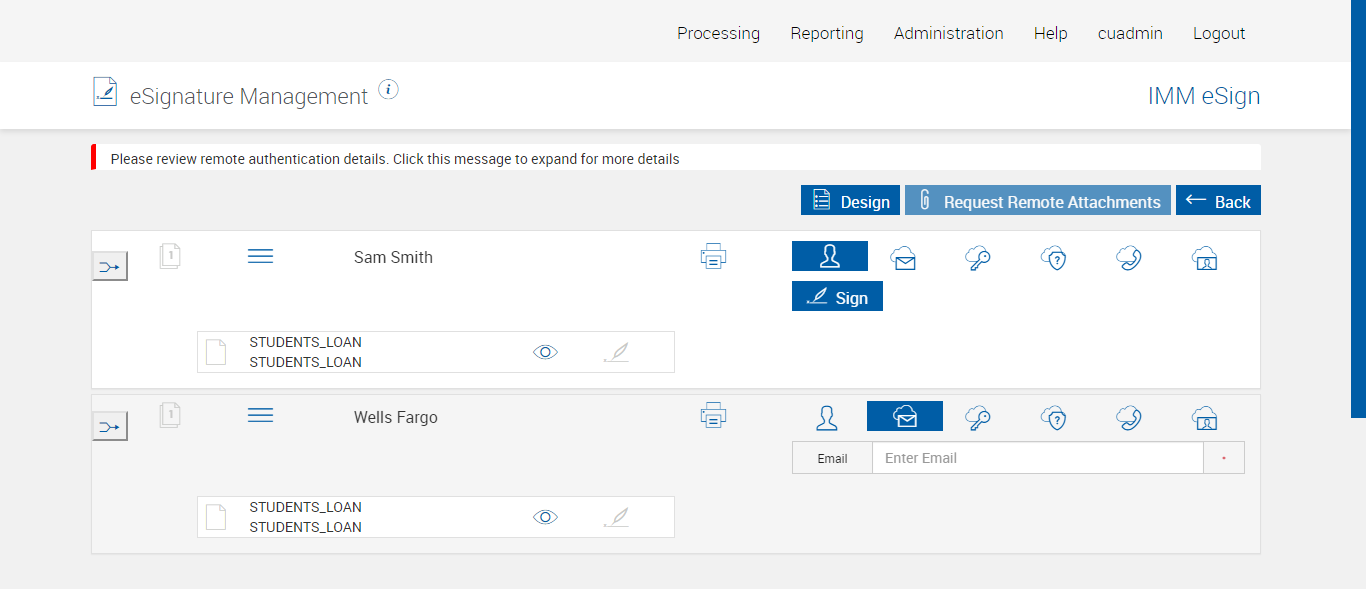Select the key authentication icon for Sam Smith
1366x589 pixels.
point(978,258)
